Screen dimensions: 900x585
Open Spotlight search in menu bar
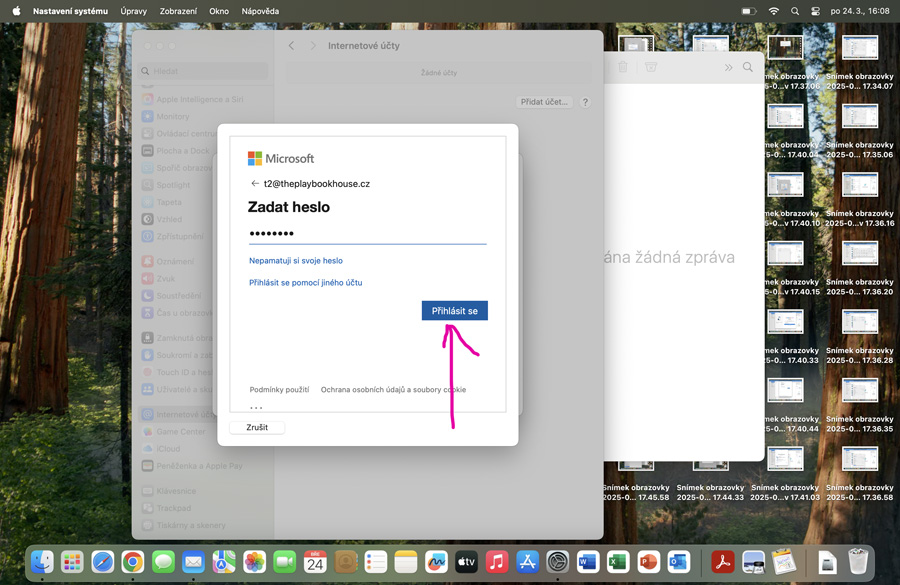[795, 11]
